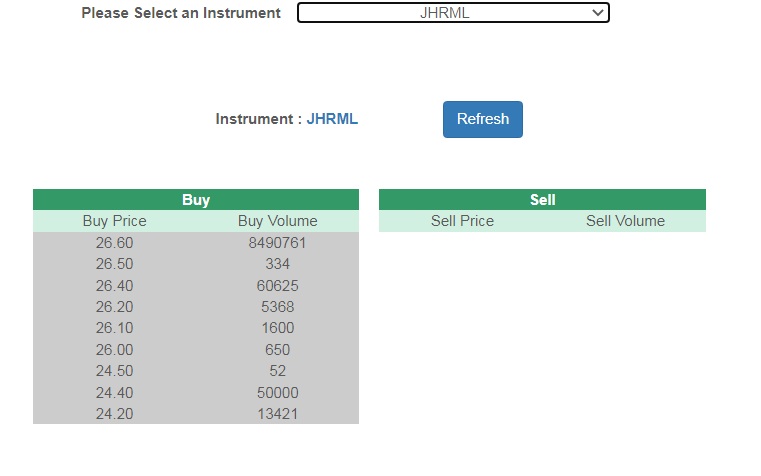Click the 24.50 buy price cell
Image resolution: width=761 pixels, height=476 pixels.
click(x=114, y=371)
